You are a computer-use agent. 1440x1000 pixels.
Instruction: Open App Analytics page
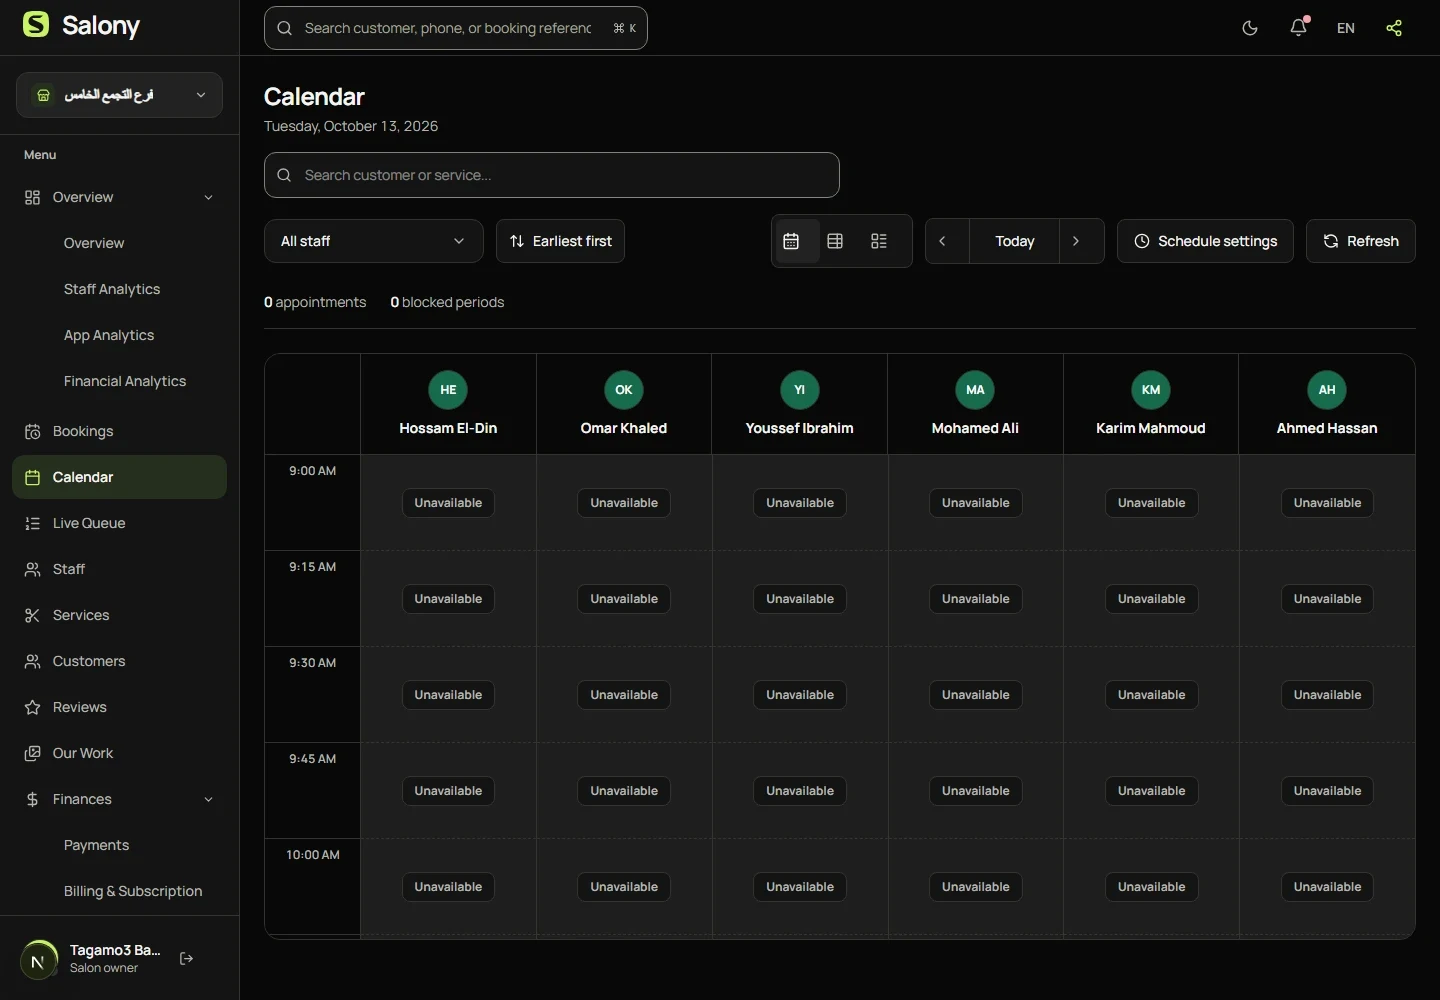(x=109, y=335)
